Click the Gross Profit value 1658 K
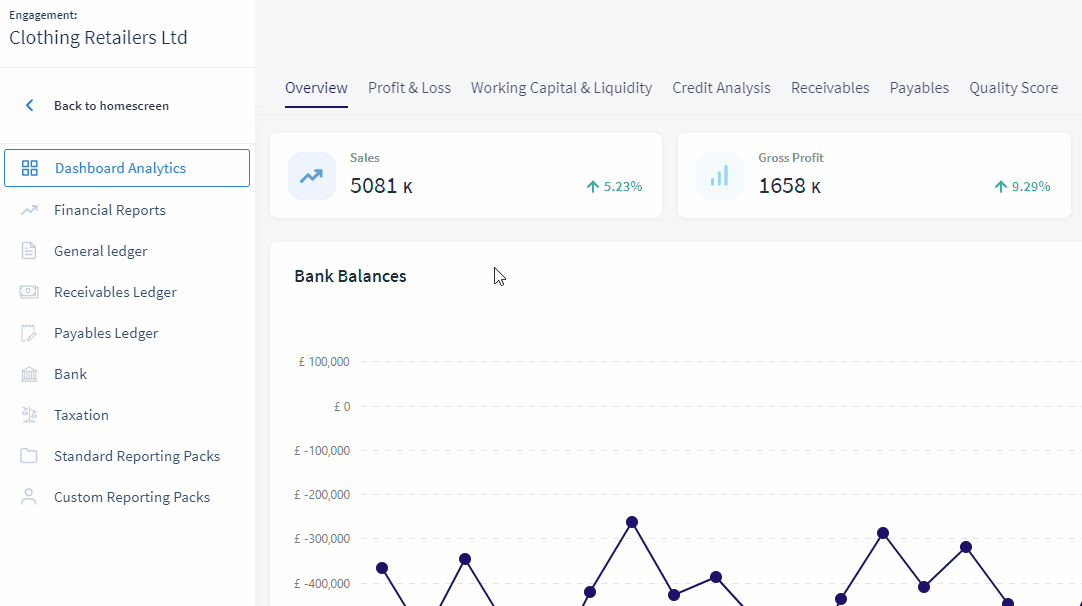This screenshot has height=606, width=1082. point(789,186)
